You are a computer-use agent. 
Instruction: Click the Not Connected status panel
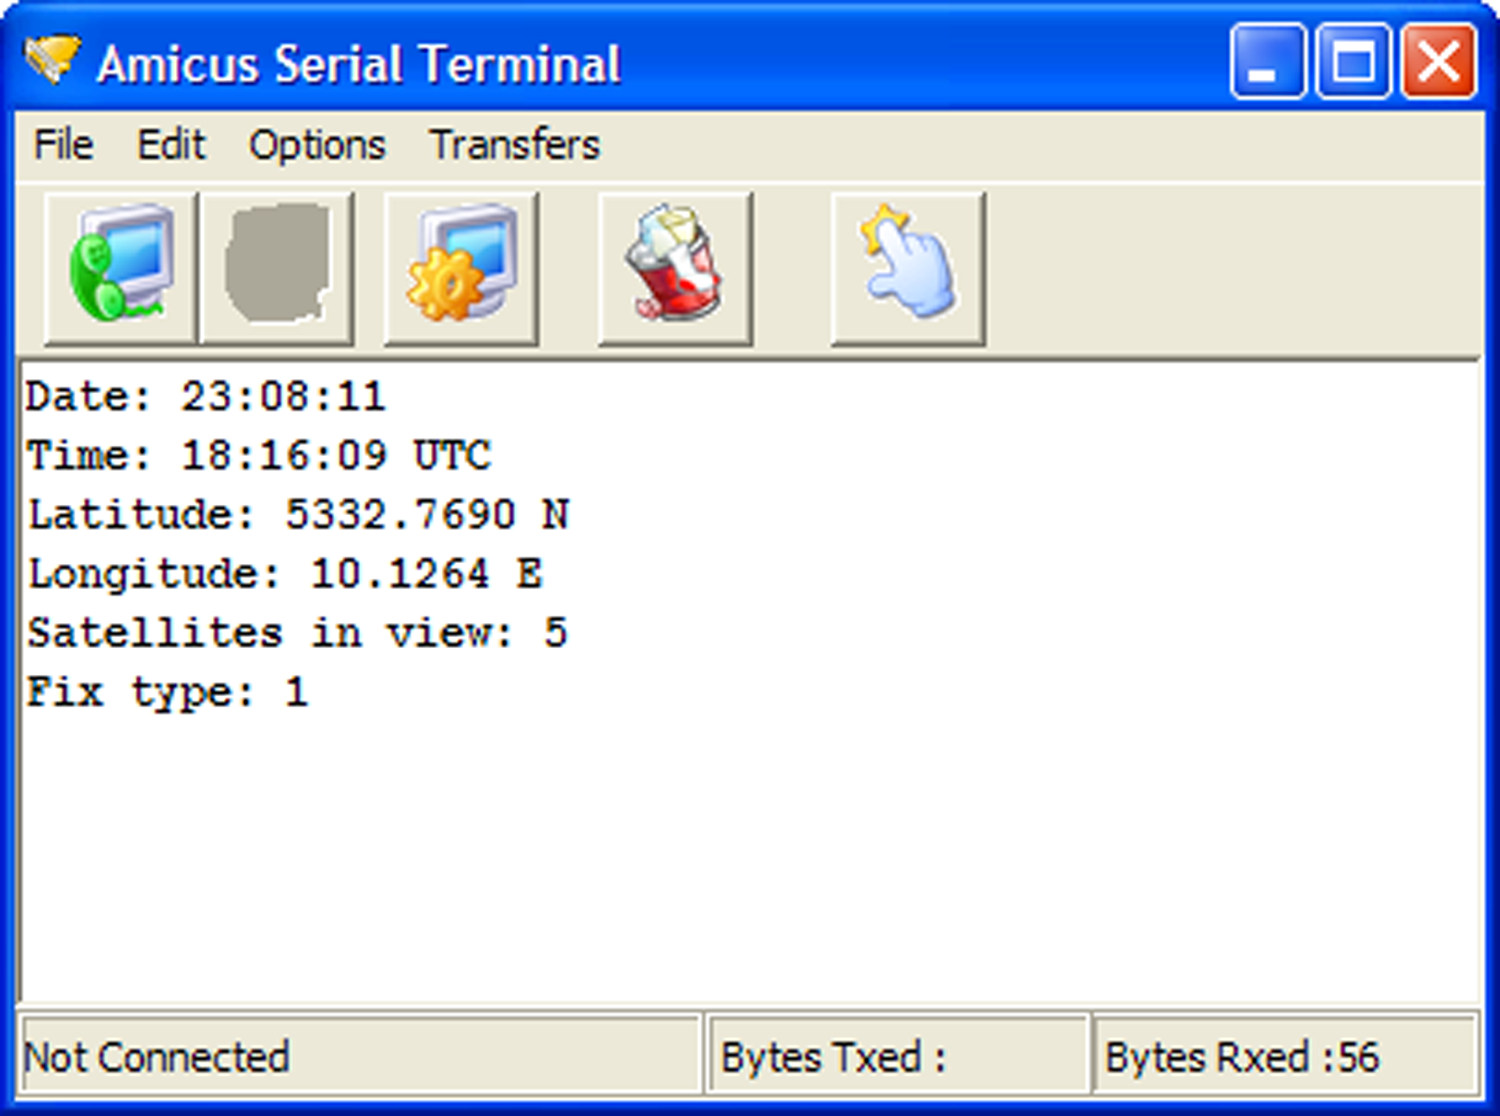click(x=360, y=1056)
